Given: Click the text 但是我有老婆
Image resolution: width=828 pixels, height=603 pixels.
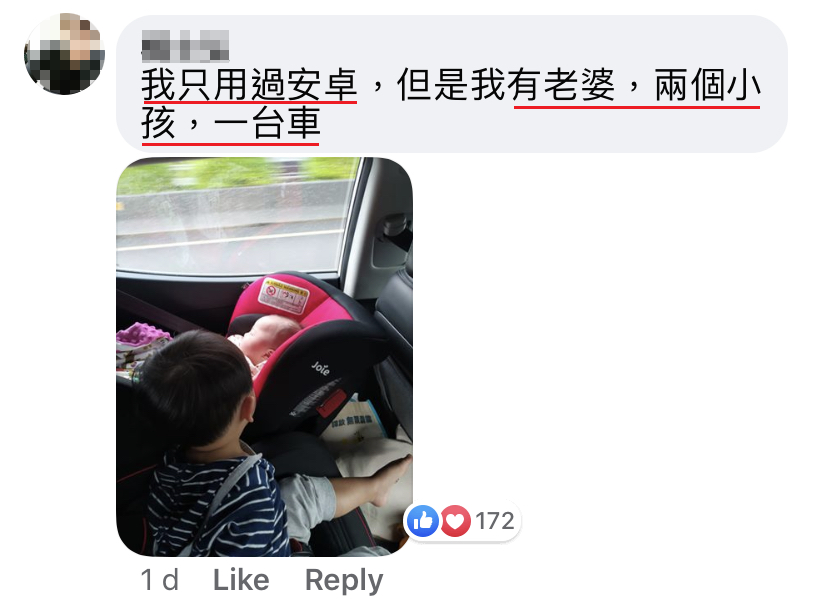Looking at the screenshot, I should pos(506,84).
